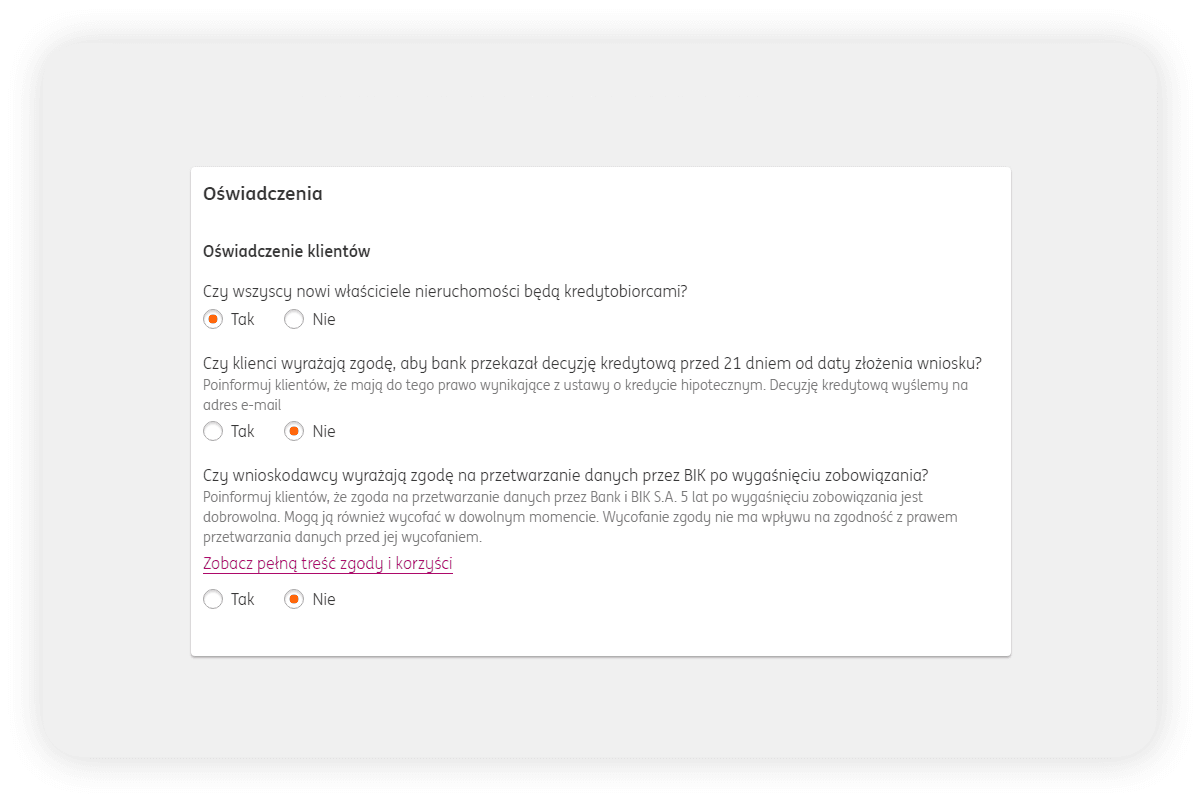Click the 'Nie' label under the 21-day question
1200x800 pixels.
[324, 432]
